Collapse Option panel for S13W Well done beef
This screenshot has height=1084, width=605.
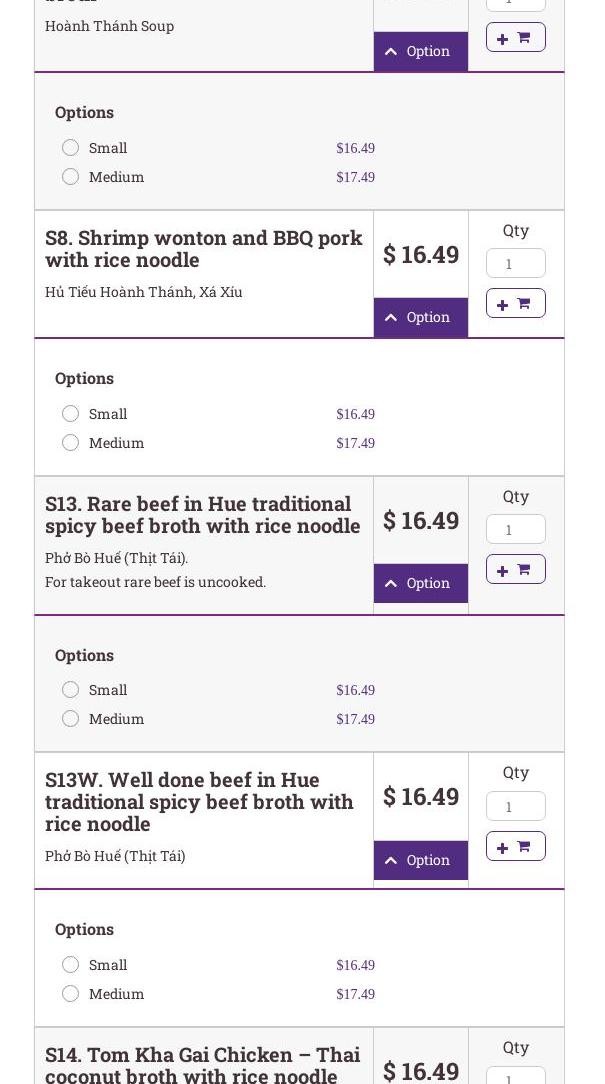(x=420, y=860)
